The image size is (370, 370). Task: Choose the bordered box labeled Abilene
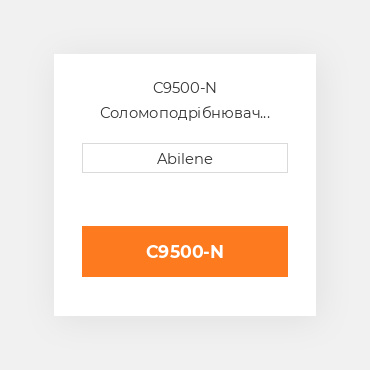(x=185, y=158)
